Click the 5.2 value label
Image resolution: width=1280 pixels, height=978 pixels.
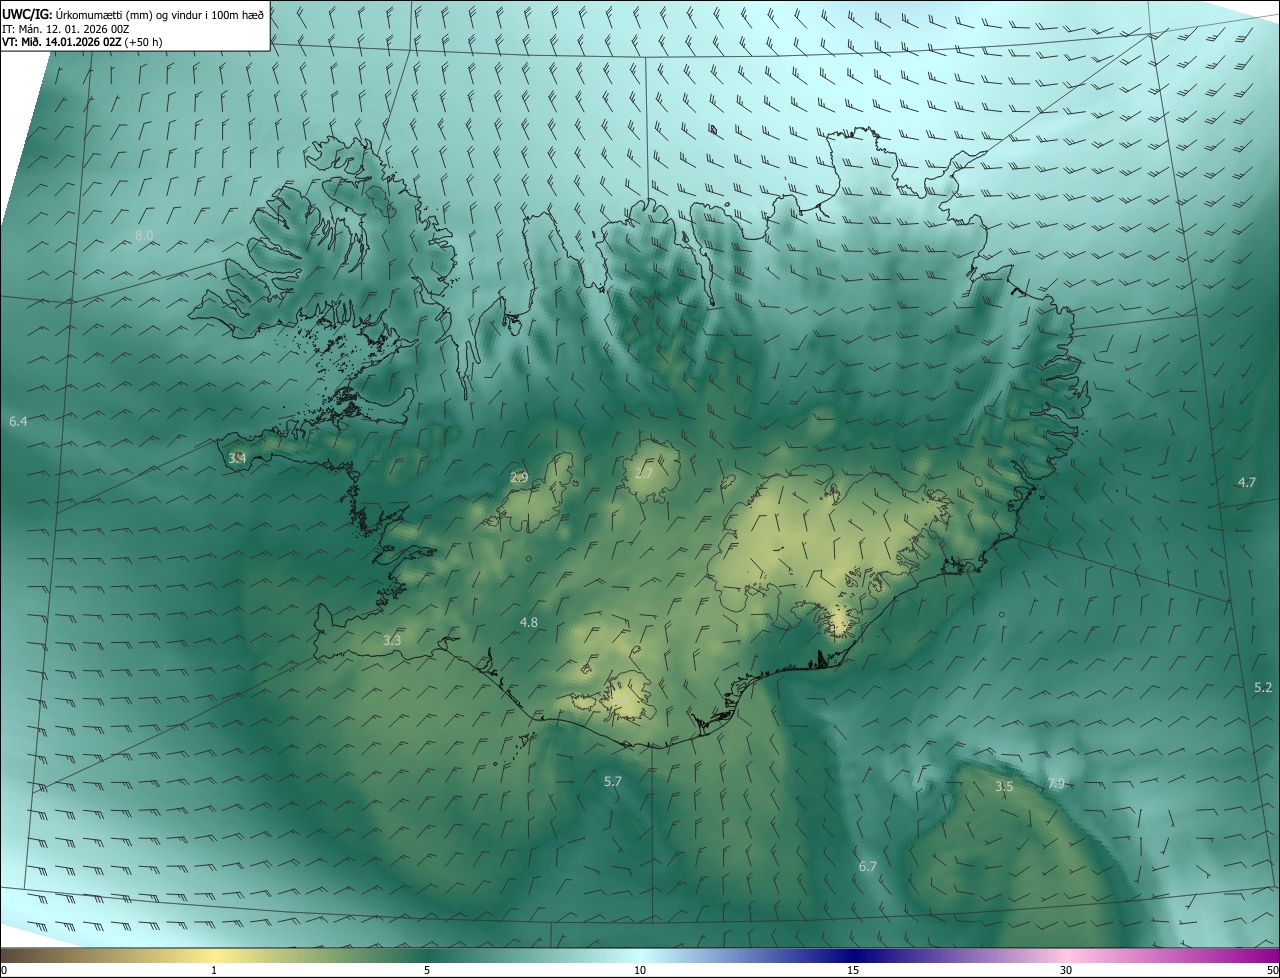[x=1262, y=687]
